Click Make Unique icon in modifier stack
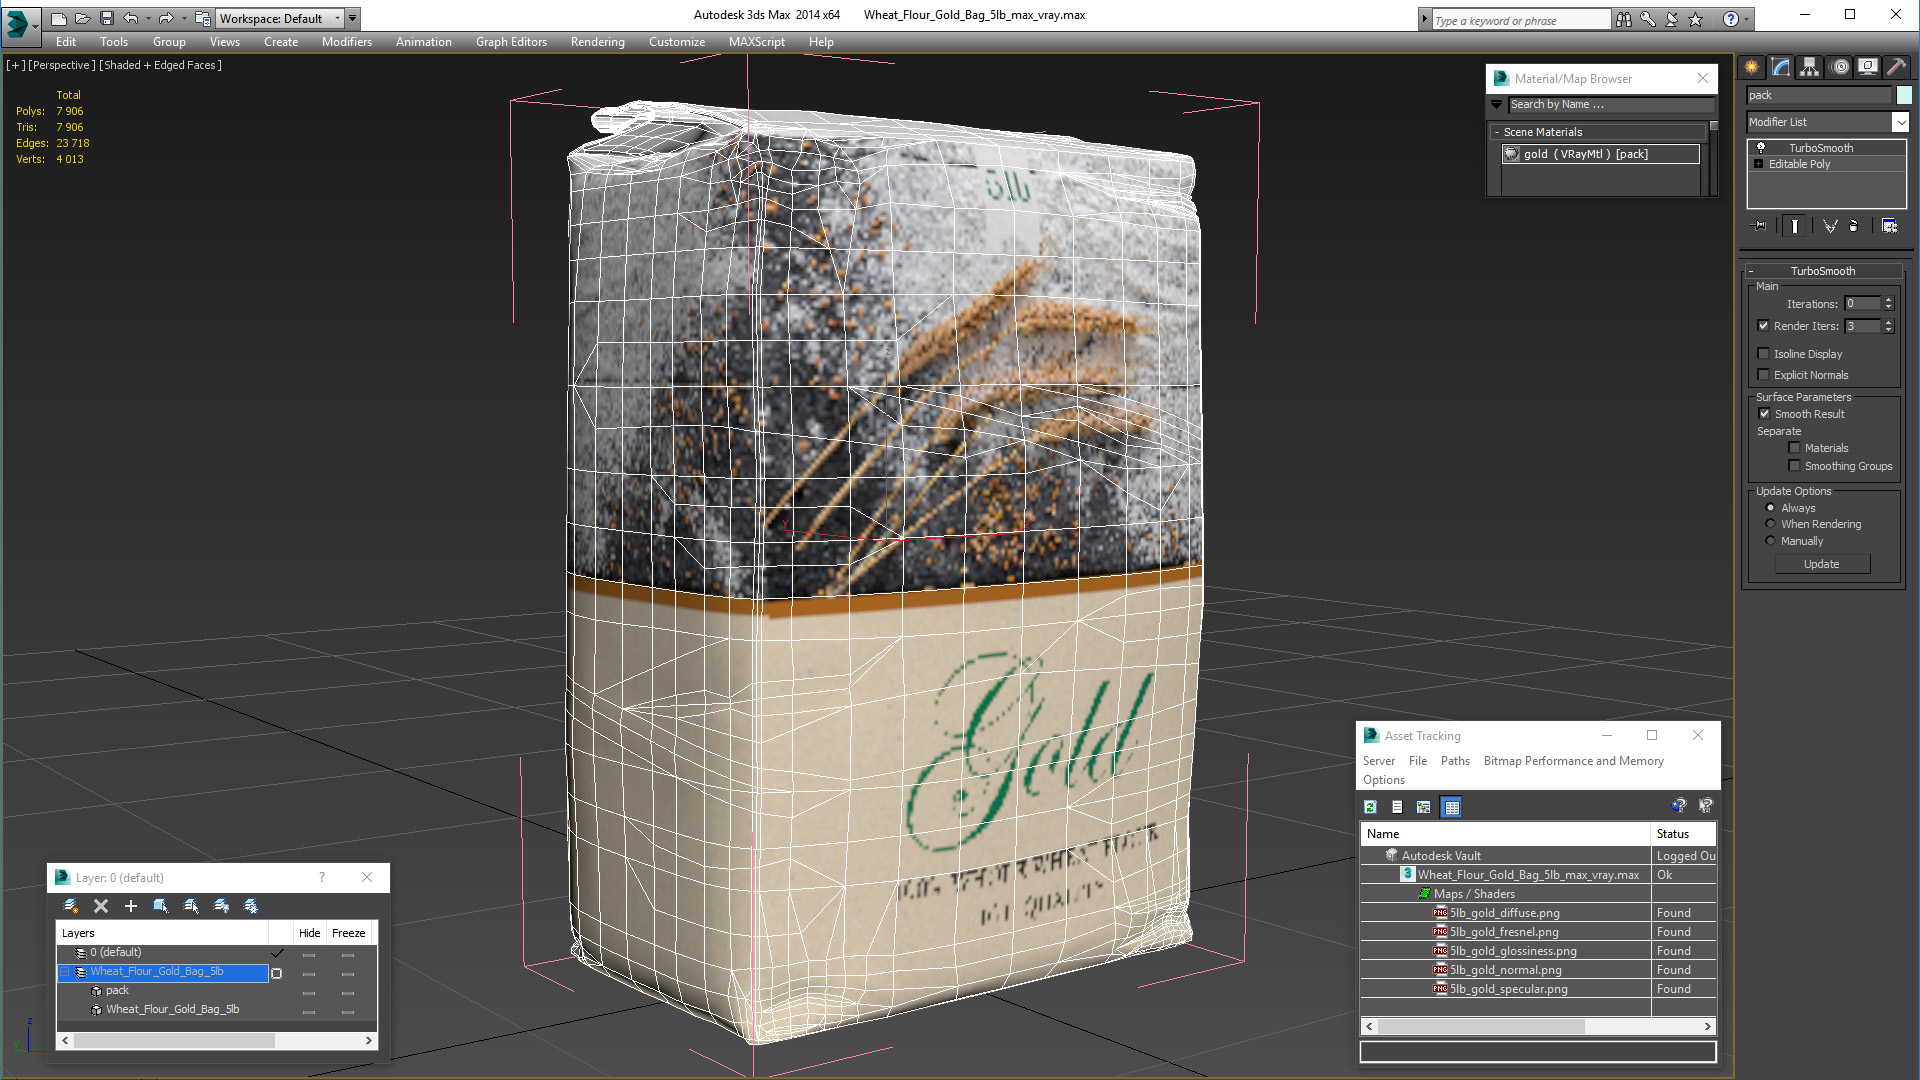 click(x=1830, y=226)
